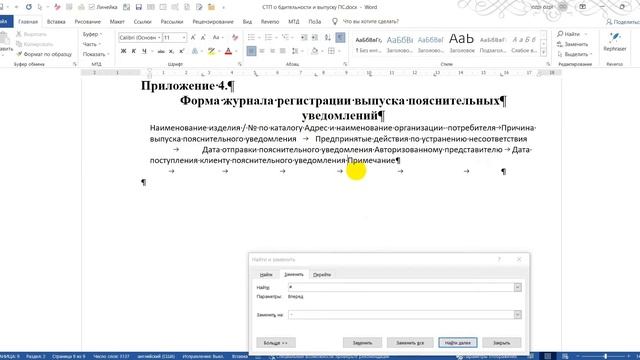Viewport: 640px width, 360px height.
Task: Toggle the bulleted list button
Action: [x=251, y=38]
